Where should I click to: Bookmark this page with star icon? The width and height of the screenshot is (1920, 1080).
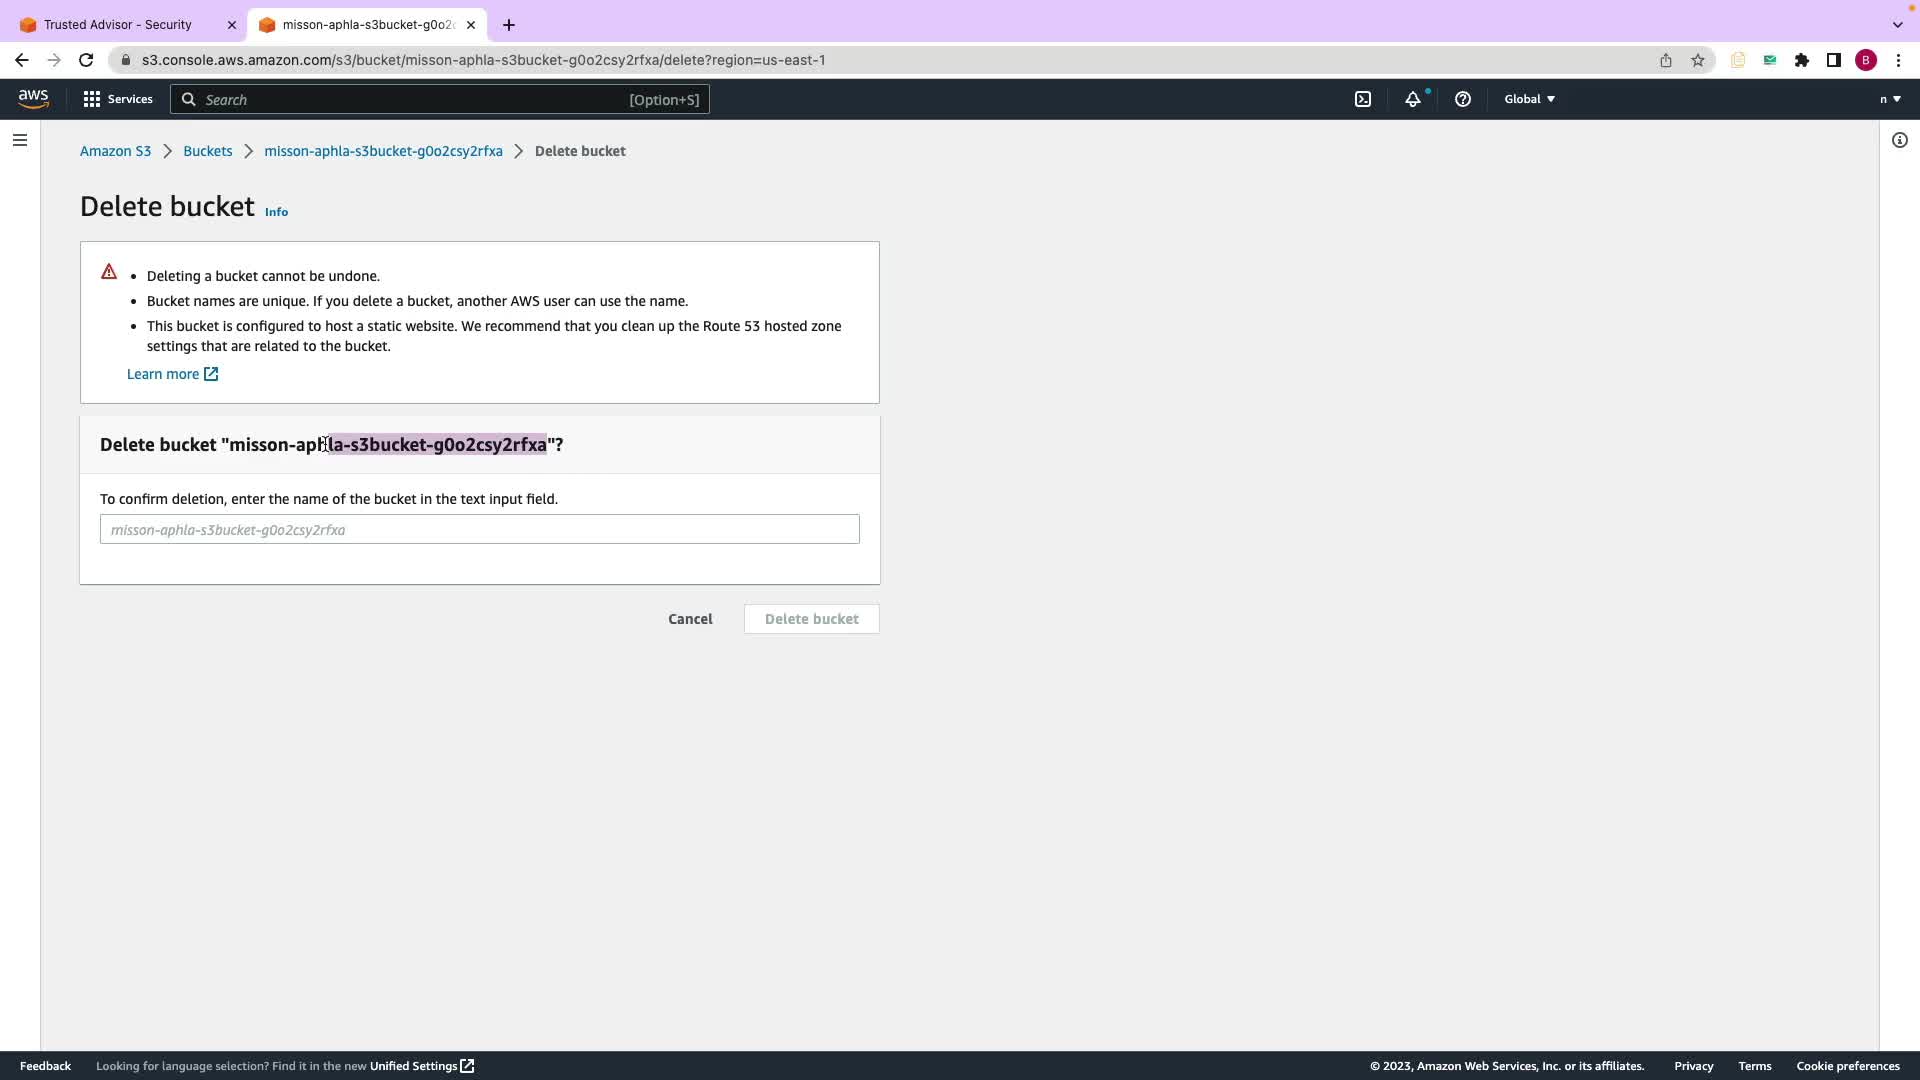pos(1698,60)
